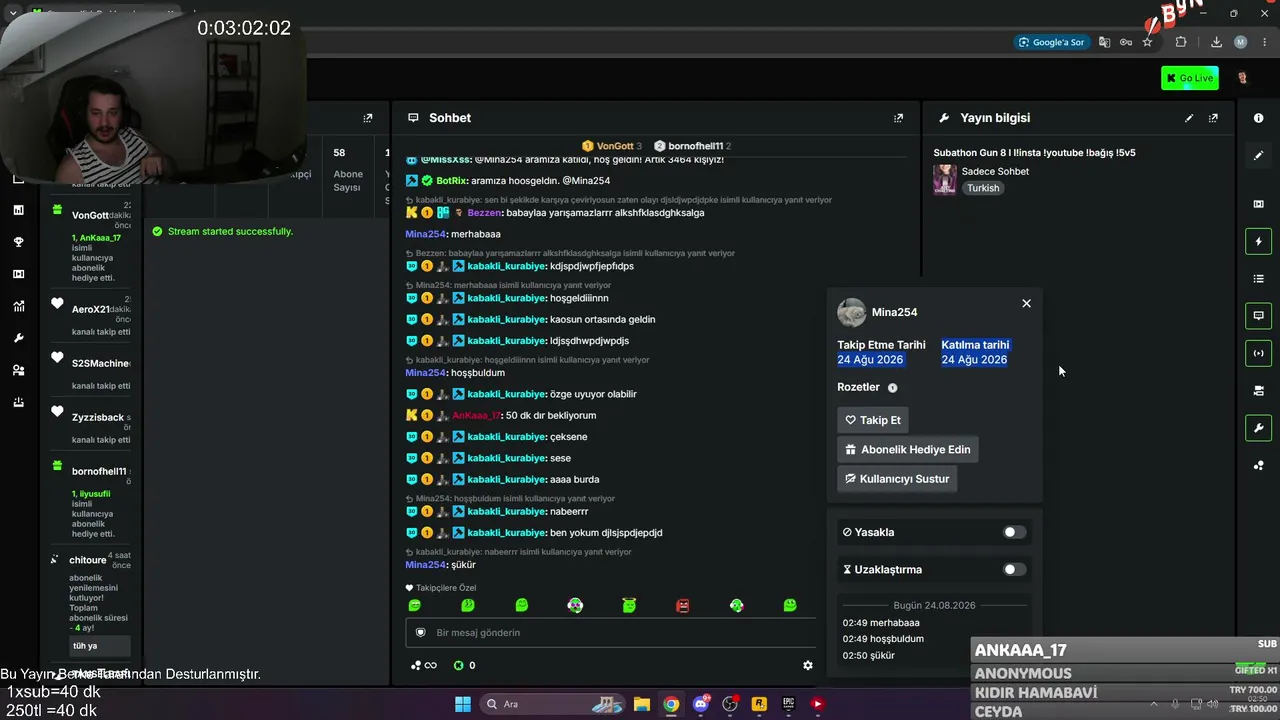Click the Sadece Sohbet category thumbnail
The image size is (1280, 720).
pos(945,179)
